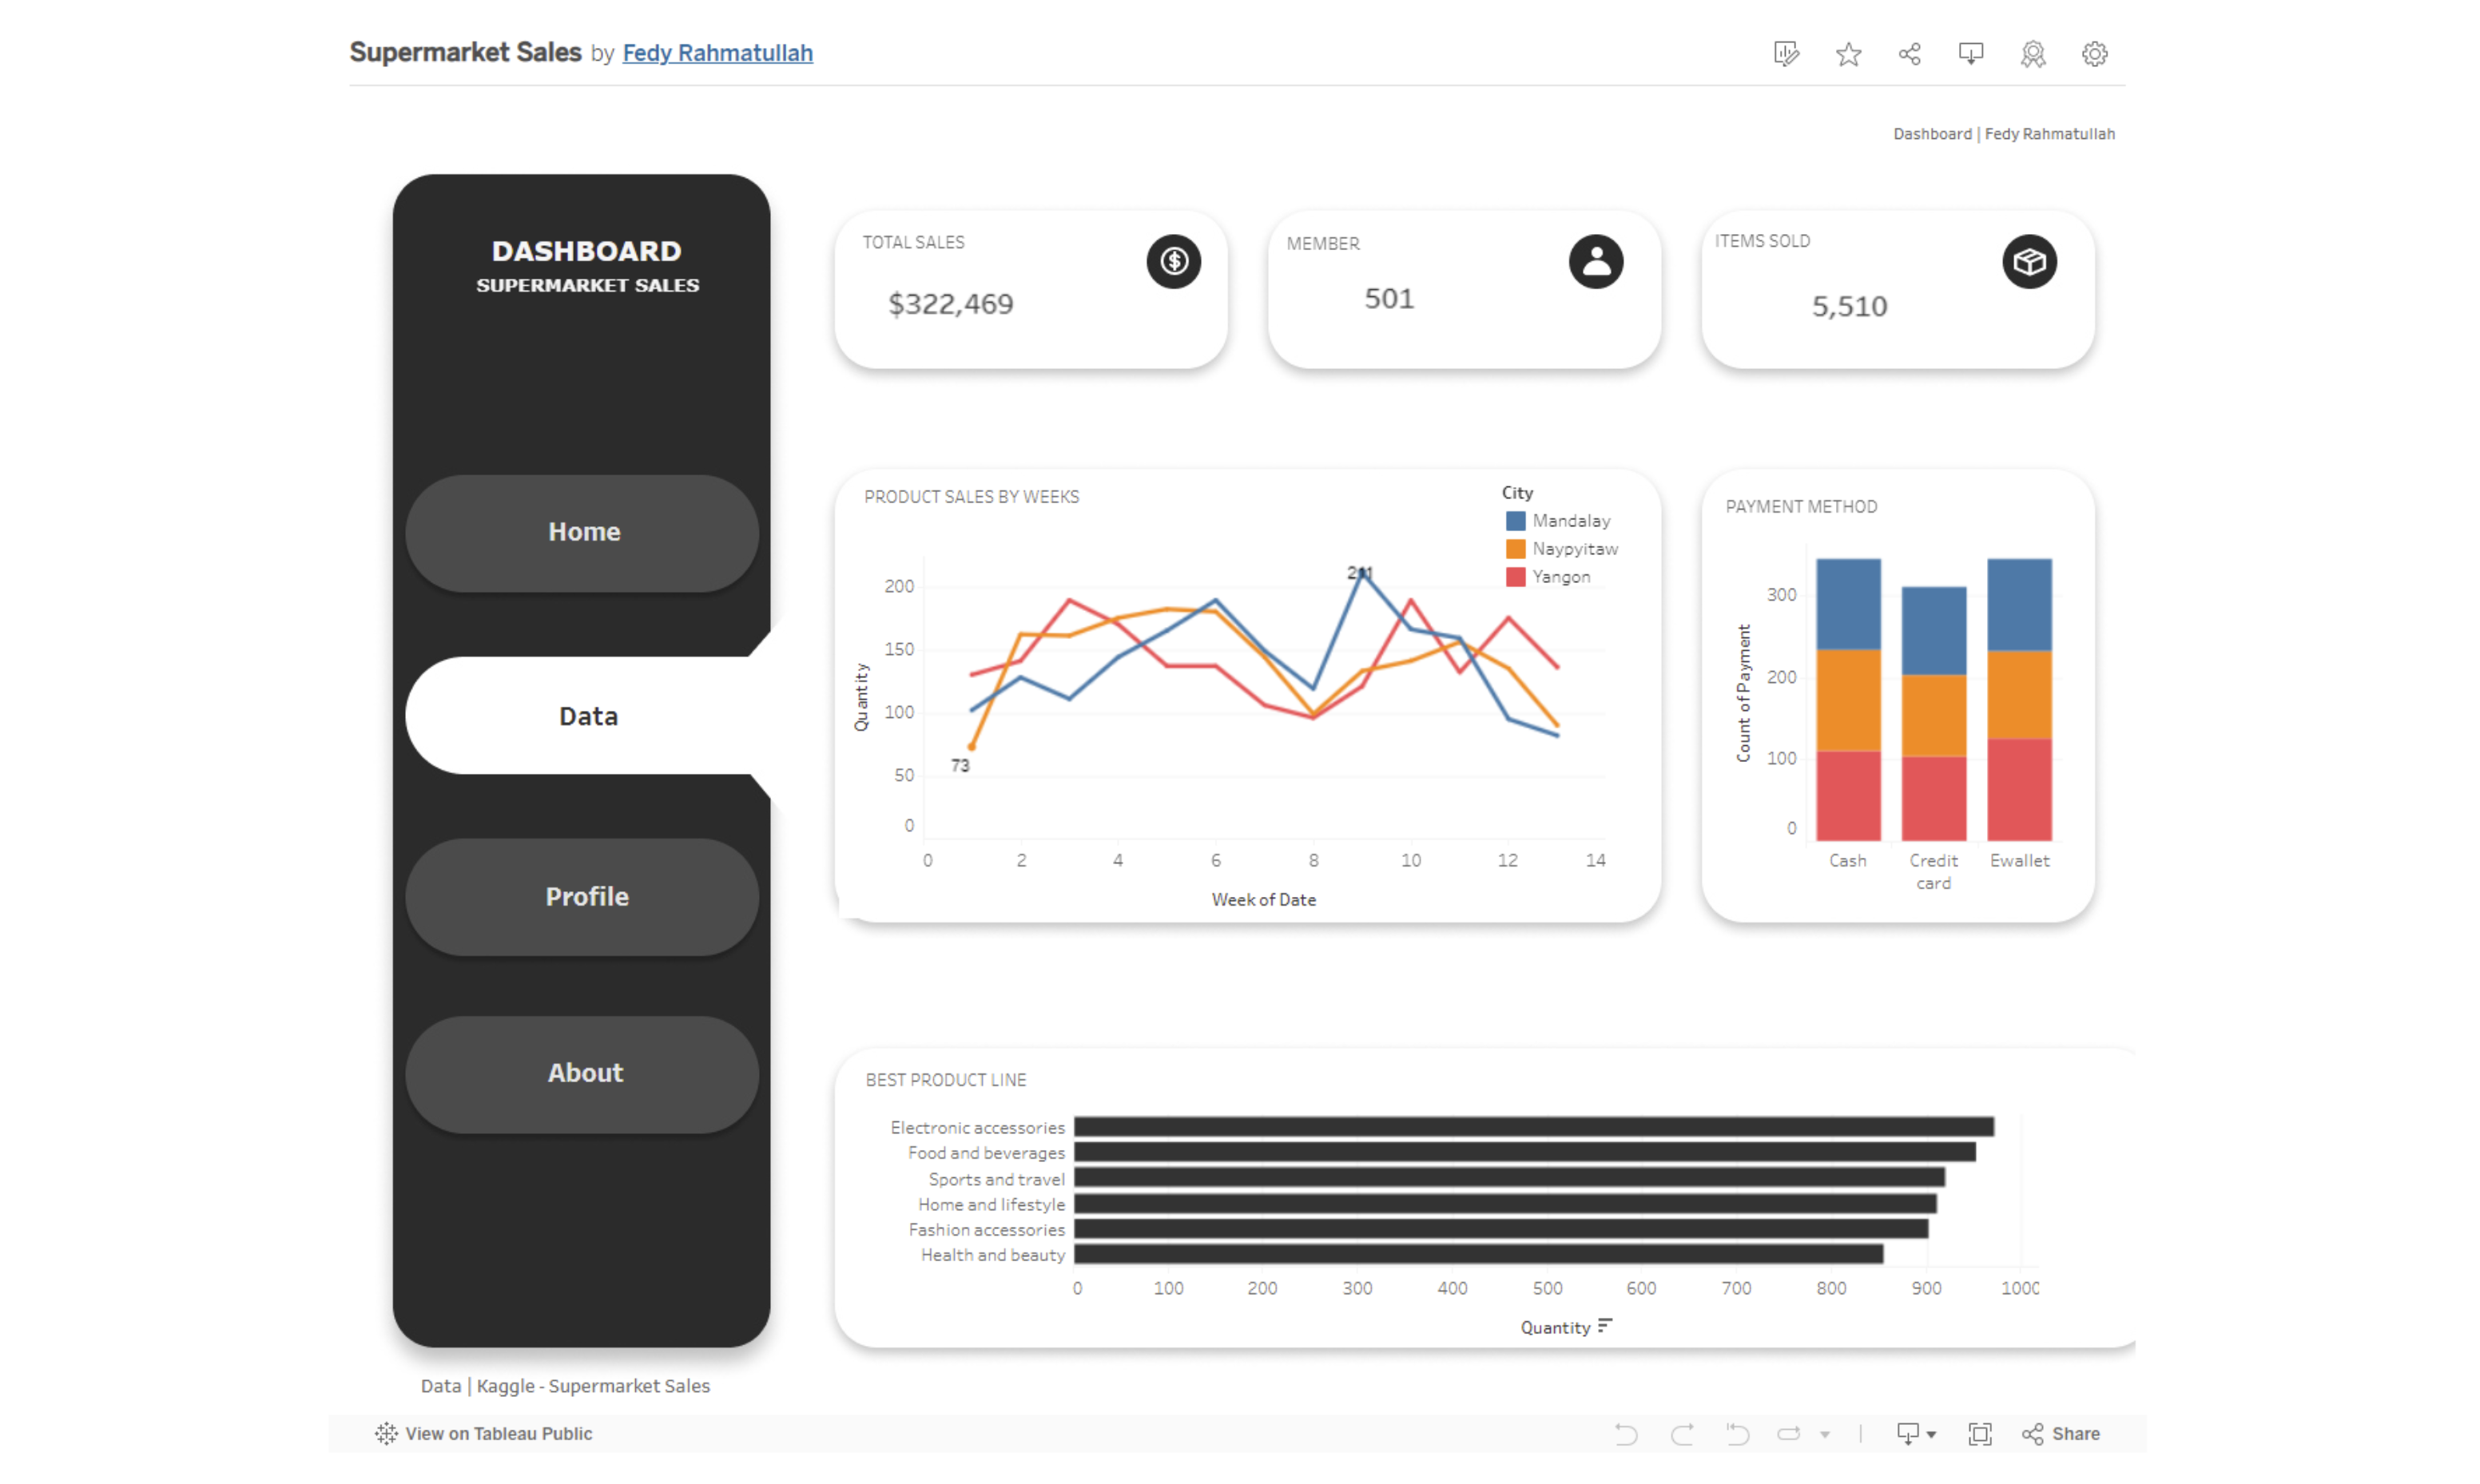Click the items sold box icon
This screenshot has width=2480, height=1484.
tap(2028, 261)
